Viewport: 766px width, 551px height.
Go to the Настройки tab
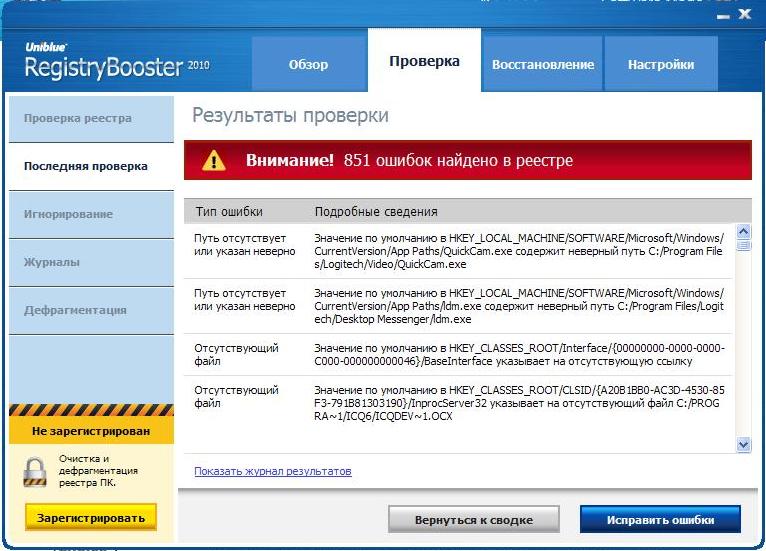click(661, 64)
